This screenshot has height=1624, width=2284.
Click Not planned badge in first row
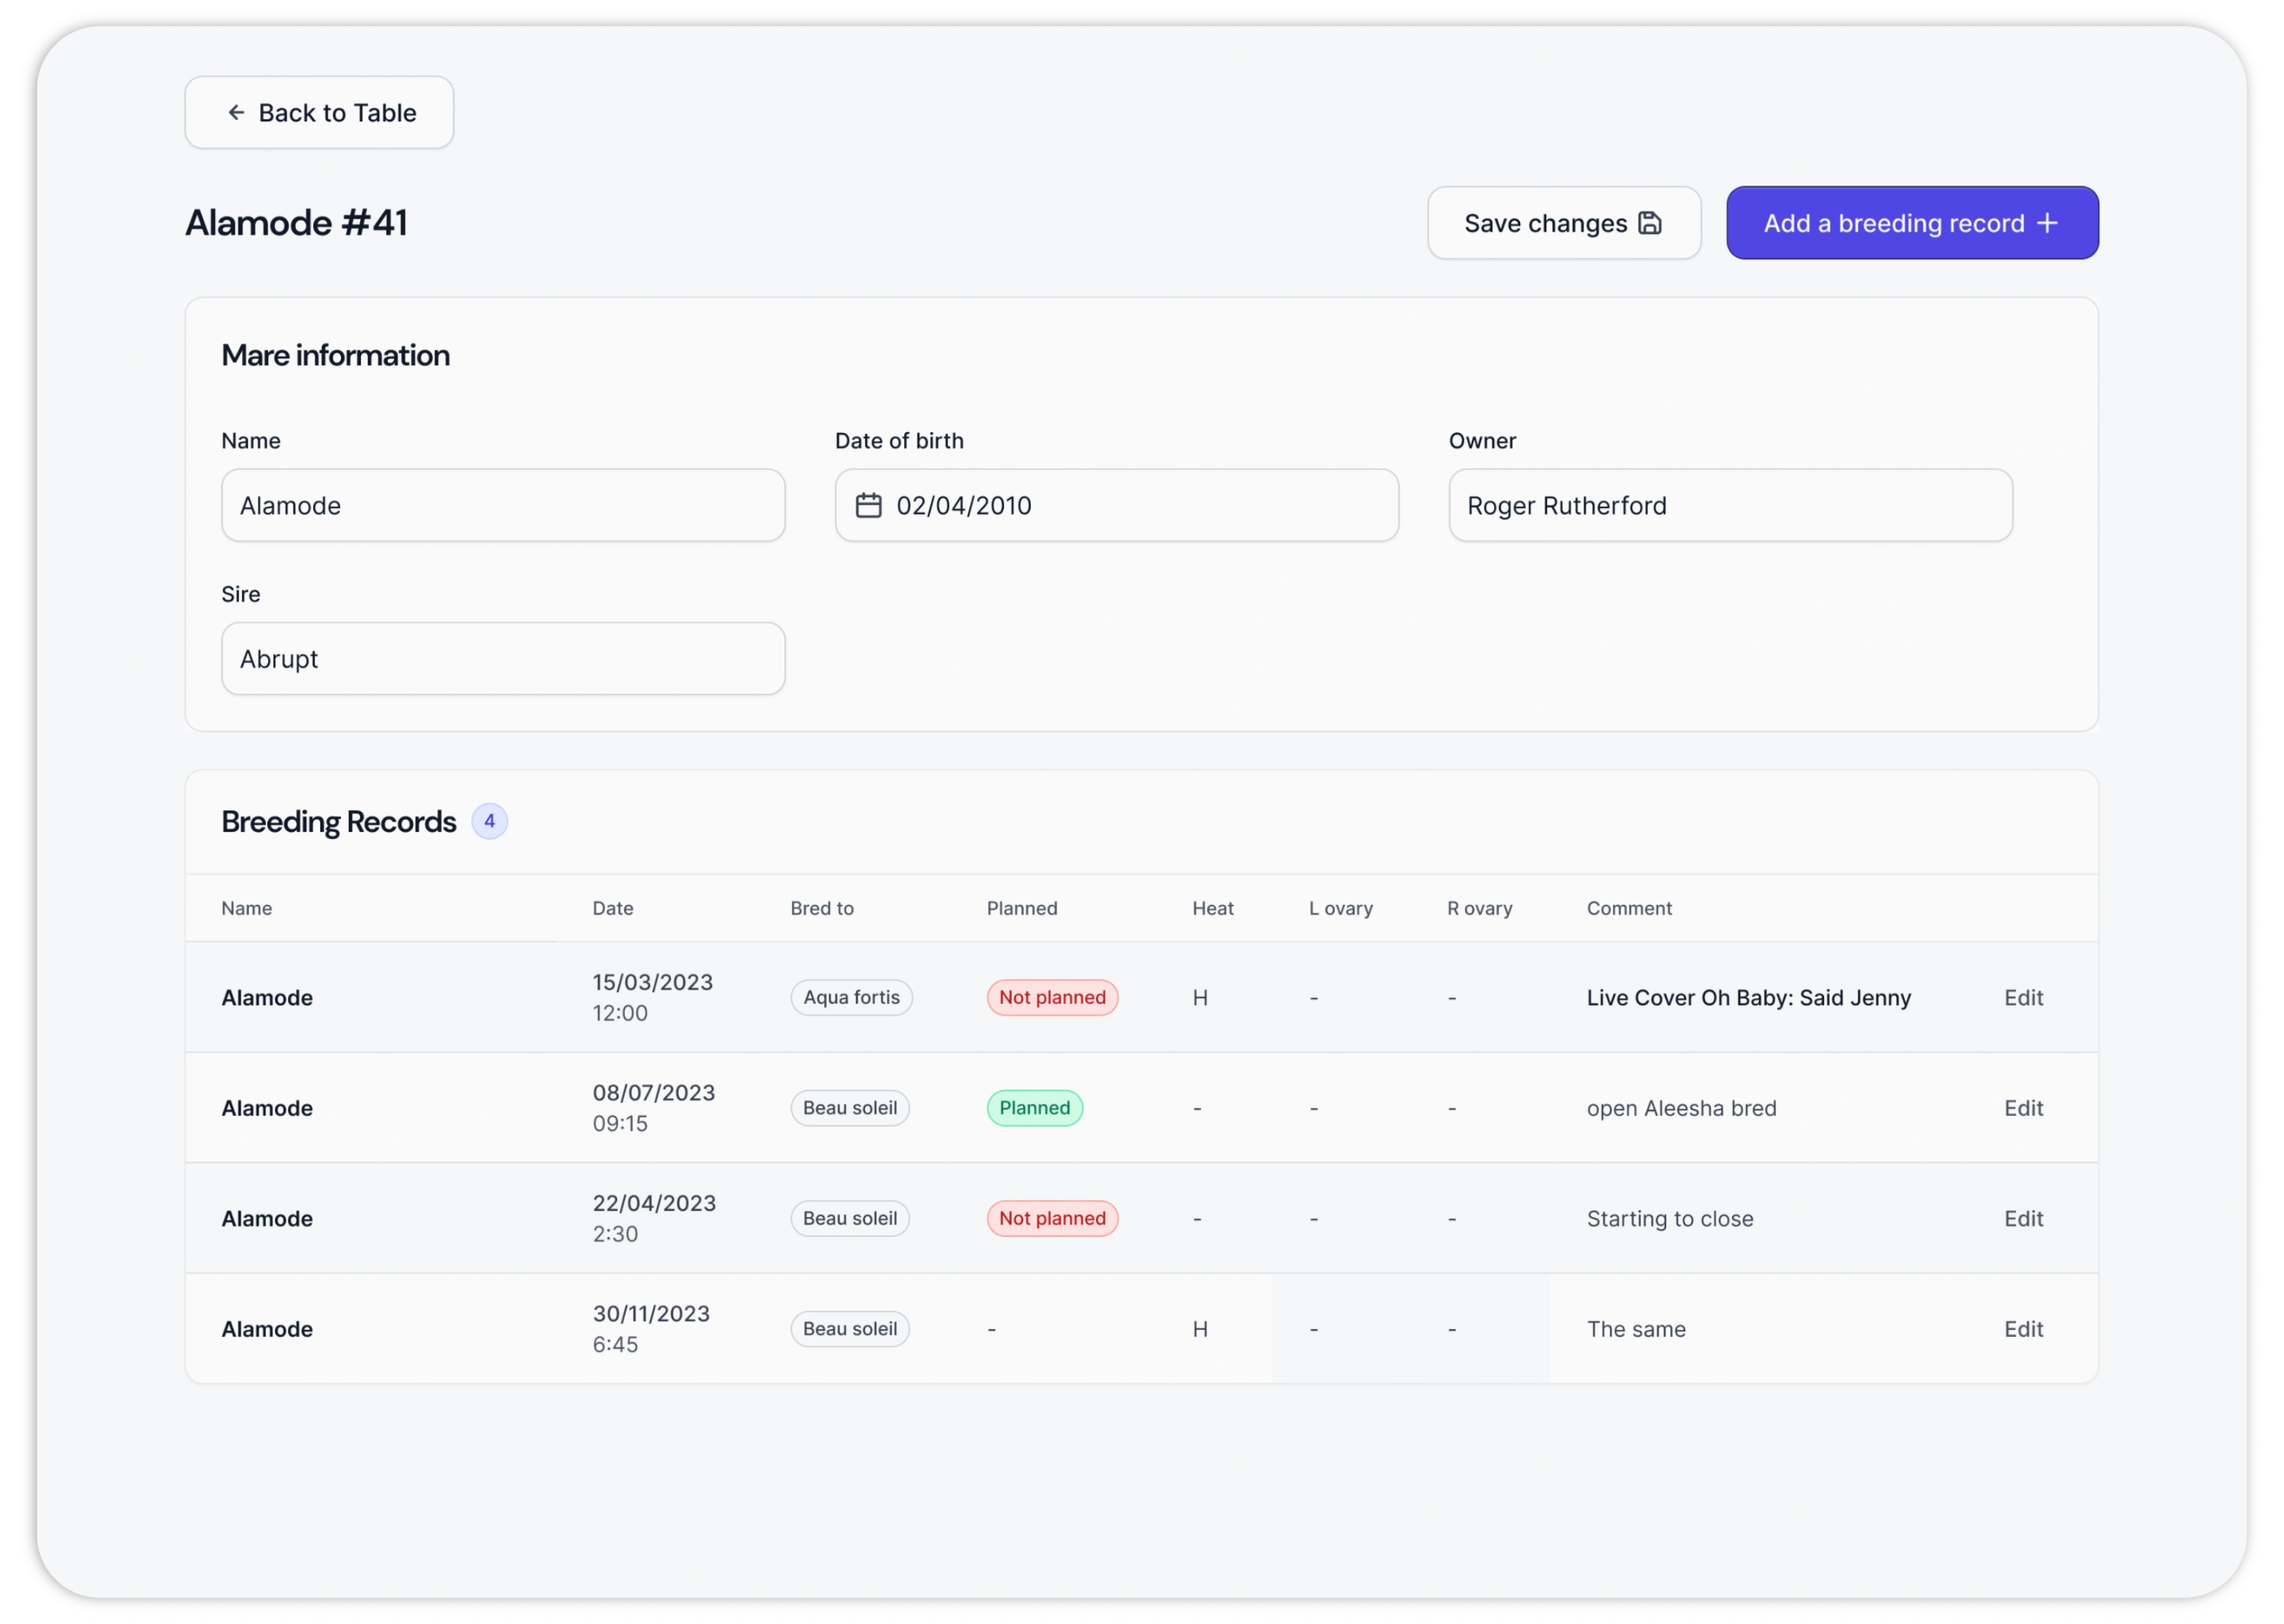(x=1052, y=997)
